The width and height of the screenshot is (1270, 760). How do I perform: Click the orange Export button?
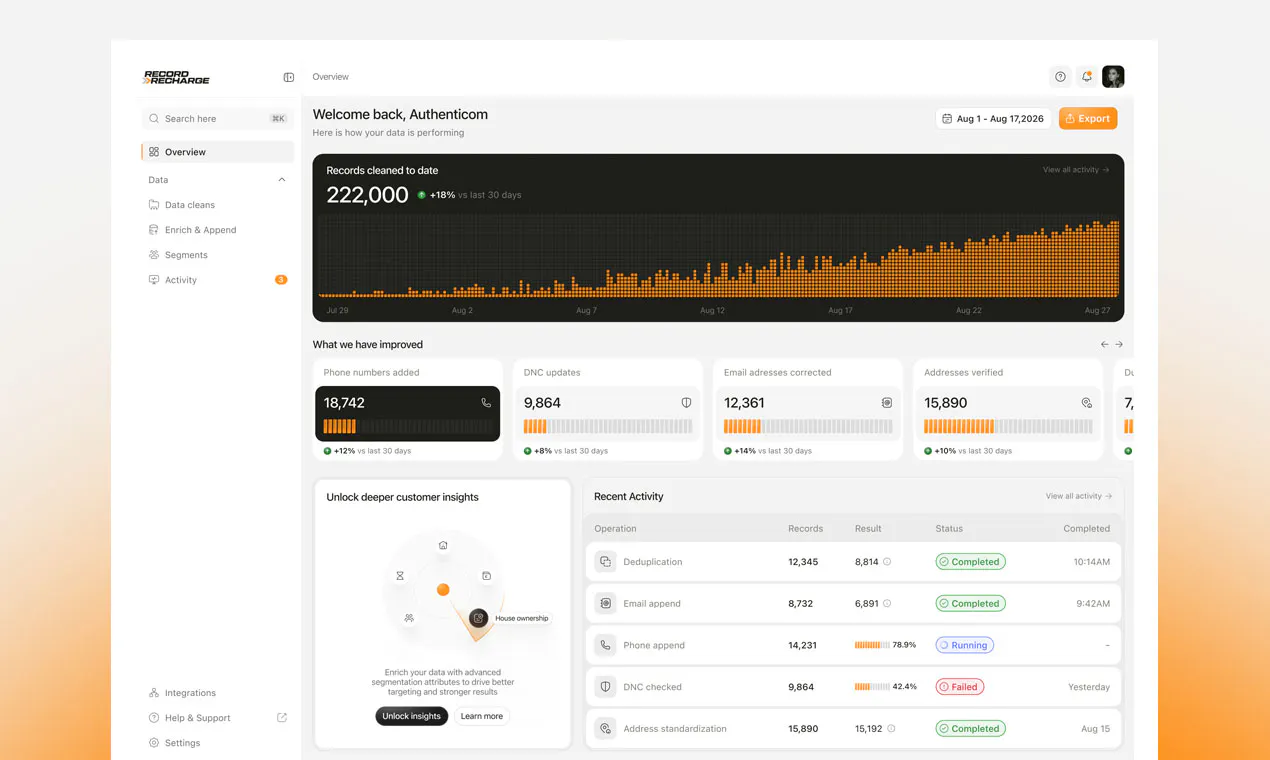click(x=1088, y=118)
